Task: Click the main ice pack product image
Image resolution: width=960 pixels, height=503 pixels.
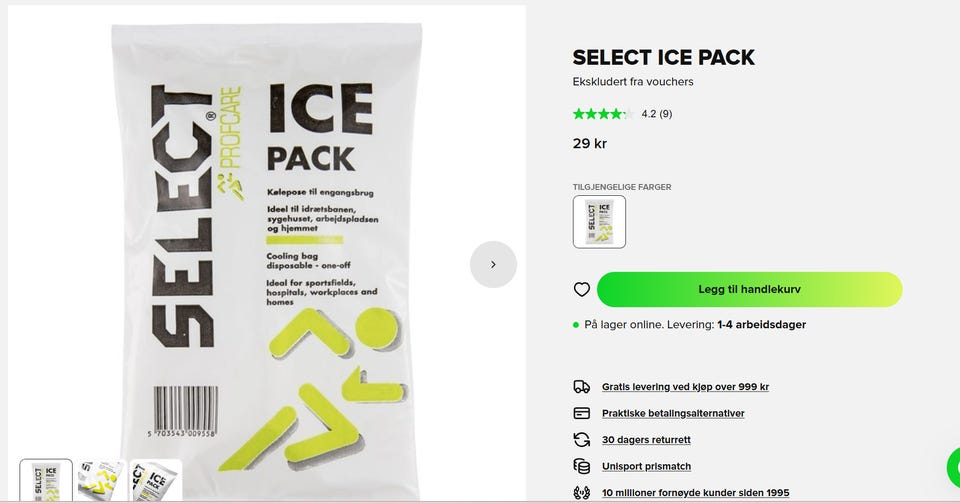Action: tap(267, 253)
